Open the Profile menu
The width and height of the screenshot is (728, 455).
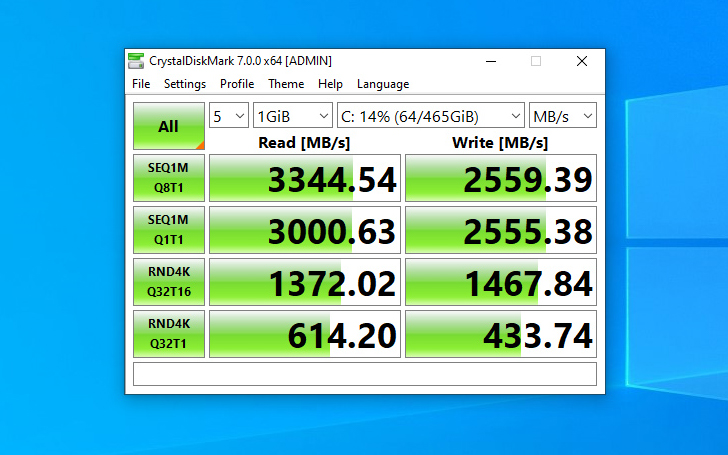[x=237, y=84]
